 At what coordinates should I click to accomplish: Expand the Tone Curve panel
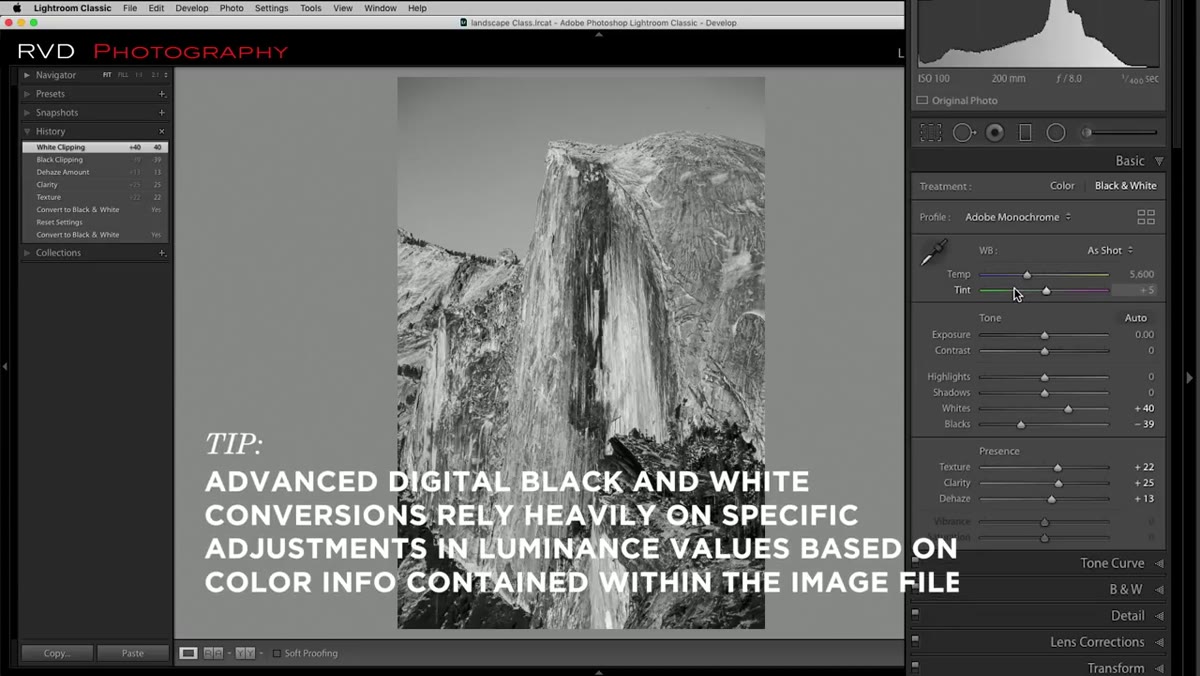[x=1159, y=563]
